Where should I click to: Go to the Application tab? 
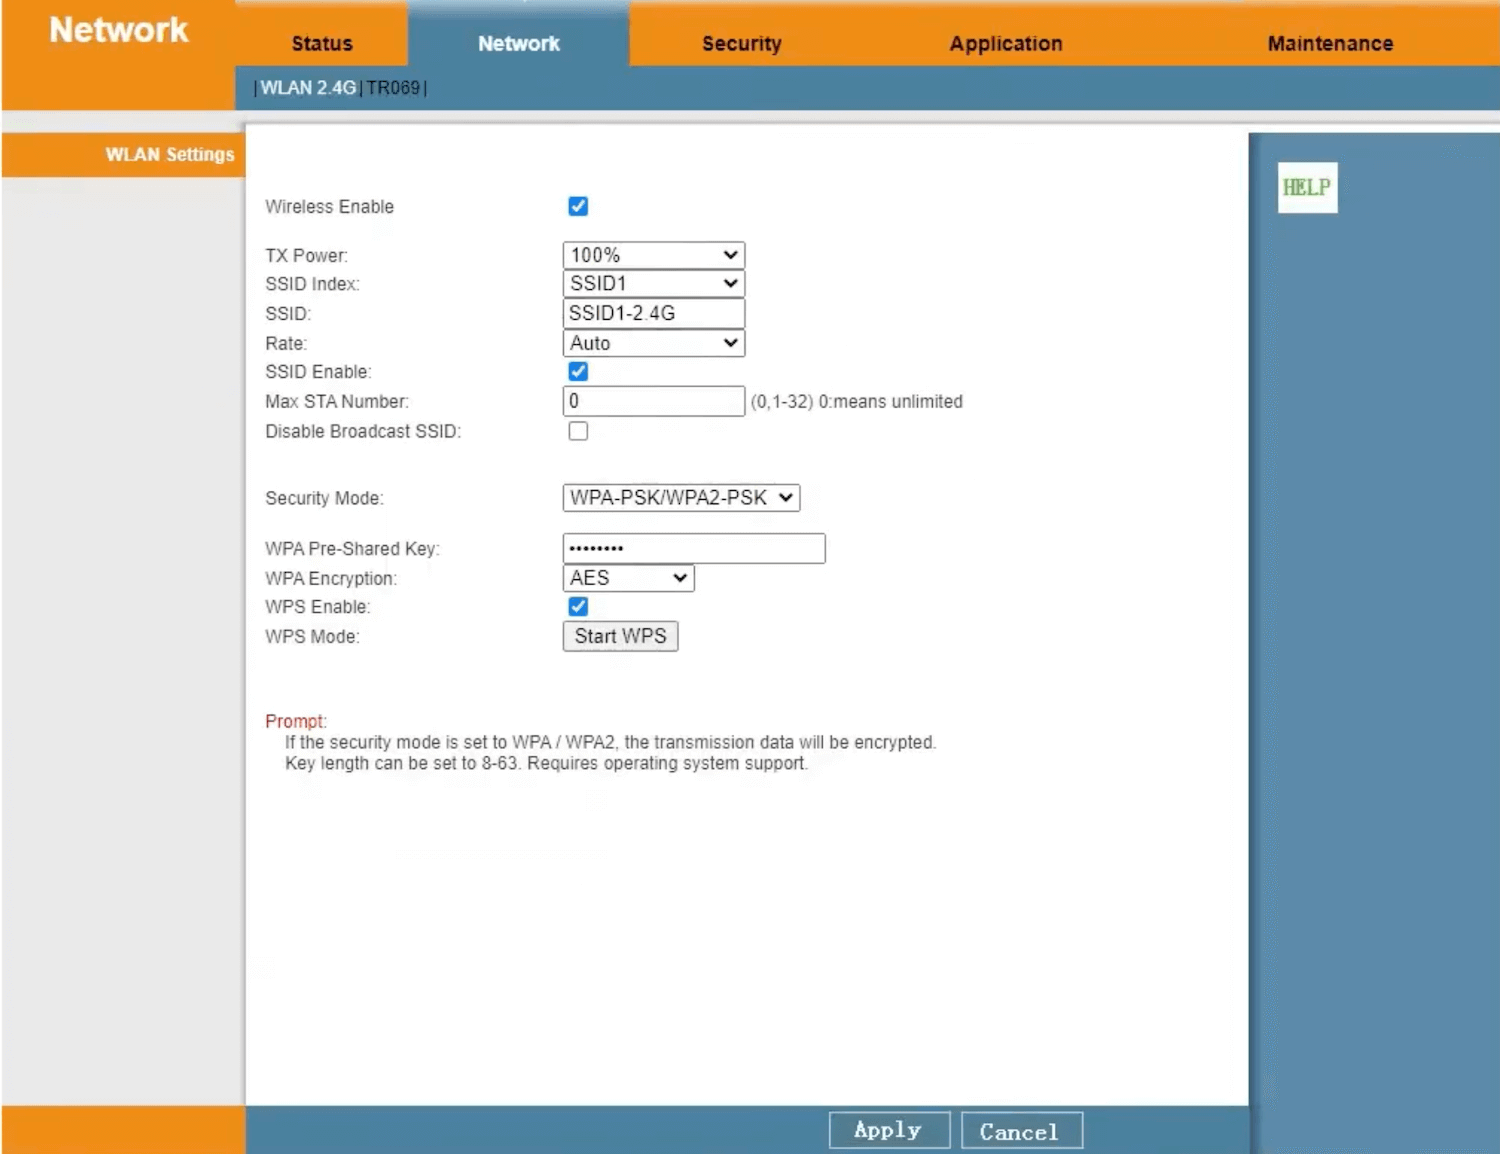(1005, 44)
